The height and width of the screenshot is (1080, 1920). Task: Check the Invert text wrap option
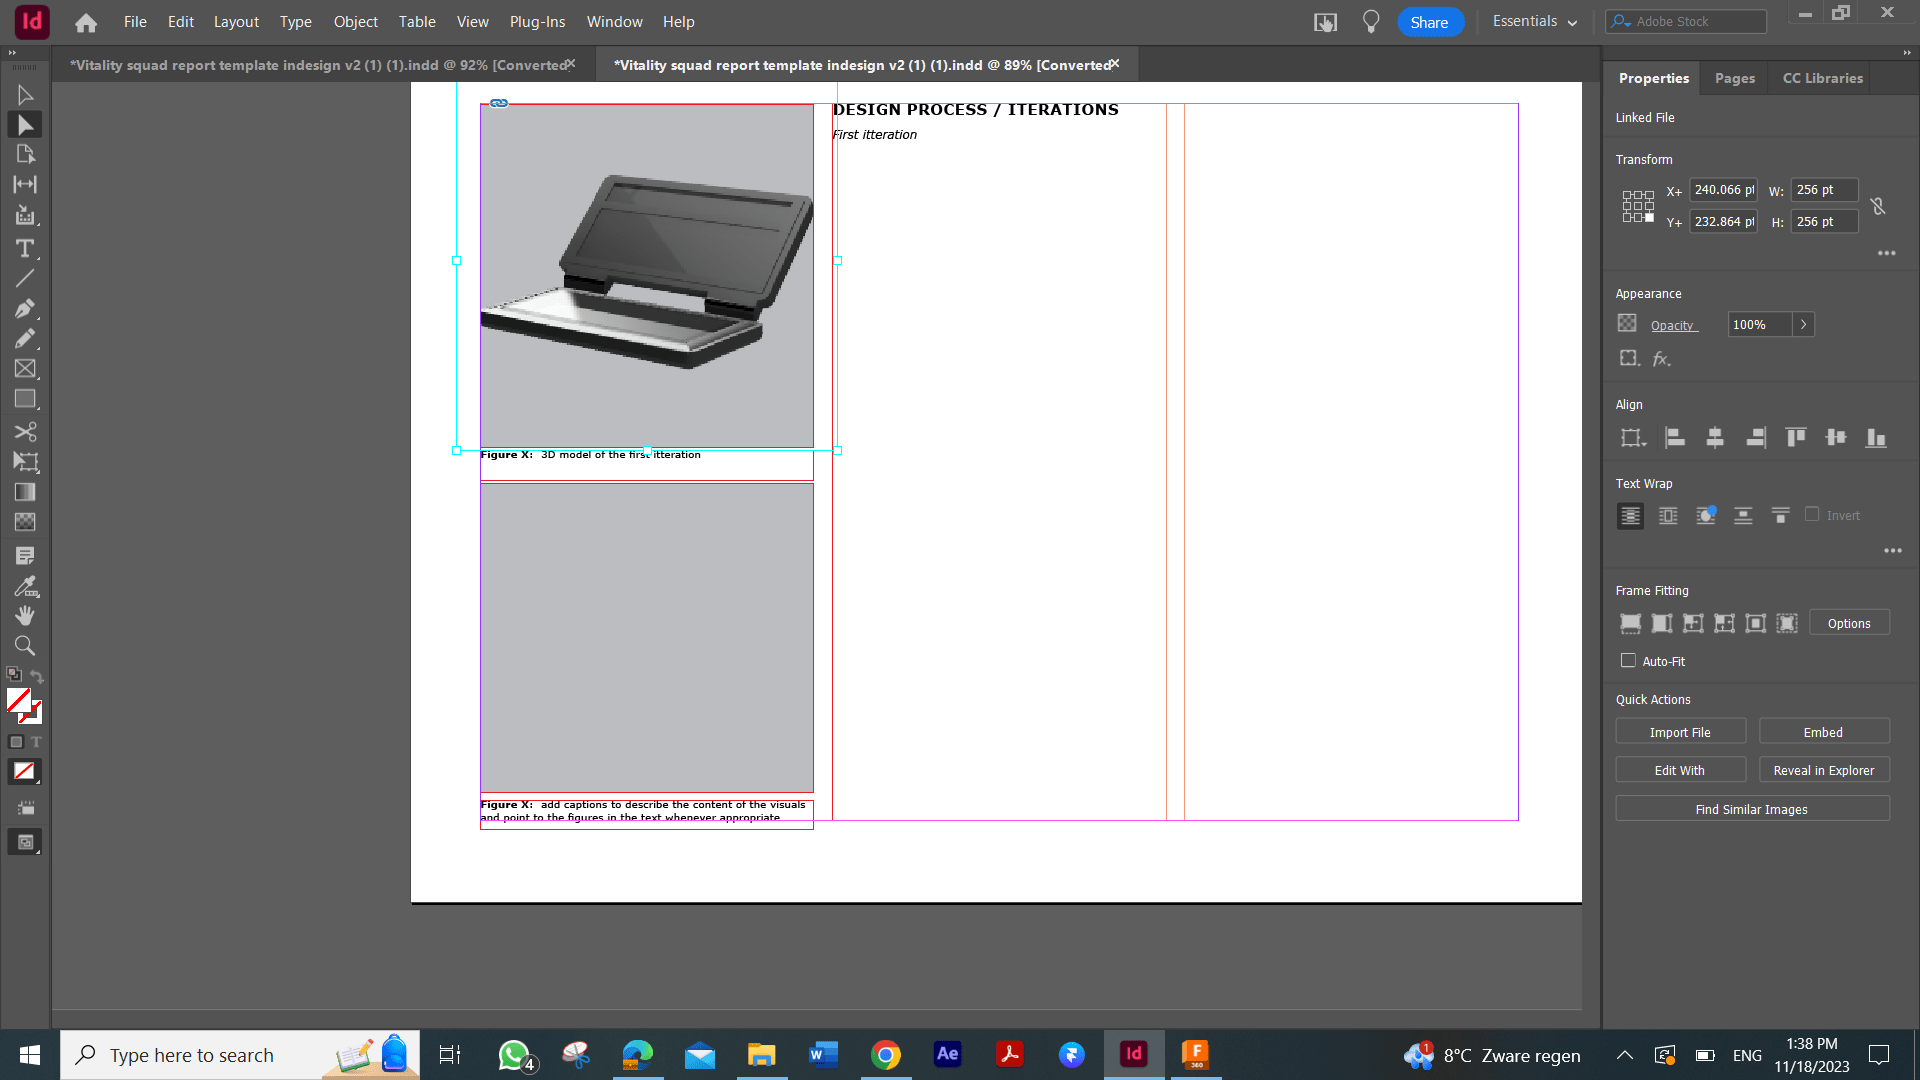1811,514
